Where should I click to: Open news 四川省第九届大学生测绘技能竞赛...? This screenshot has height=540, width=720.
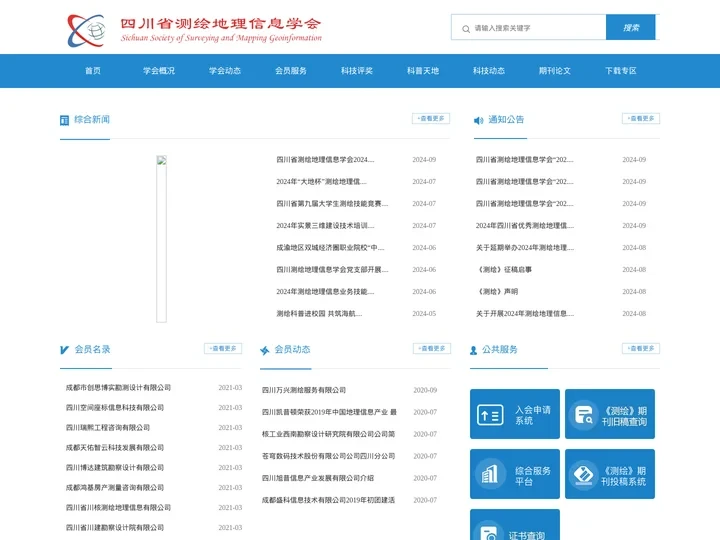click(332, 204)
